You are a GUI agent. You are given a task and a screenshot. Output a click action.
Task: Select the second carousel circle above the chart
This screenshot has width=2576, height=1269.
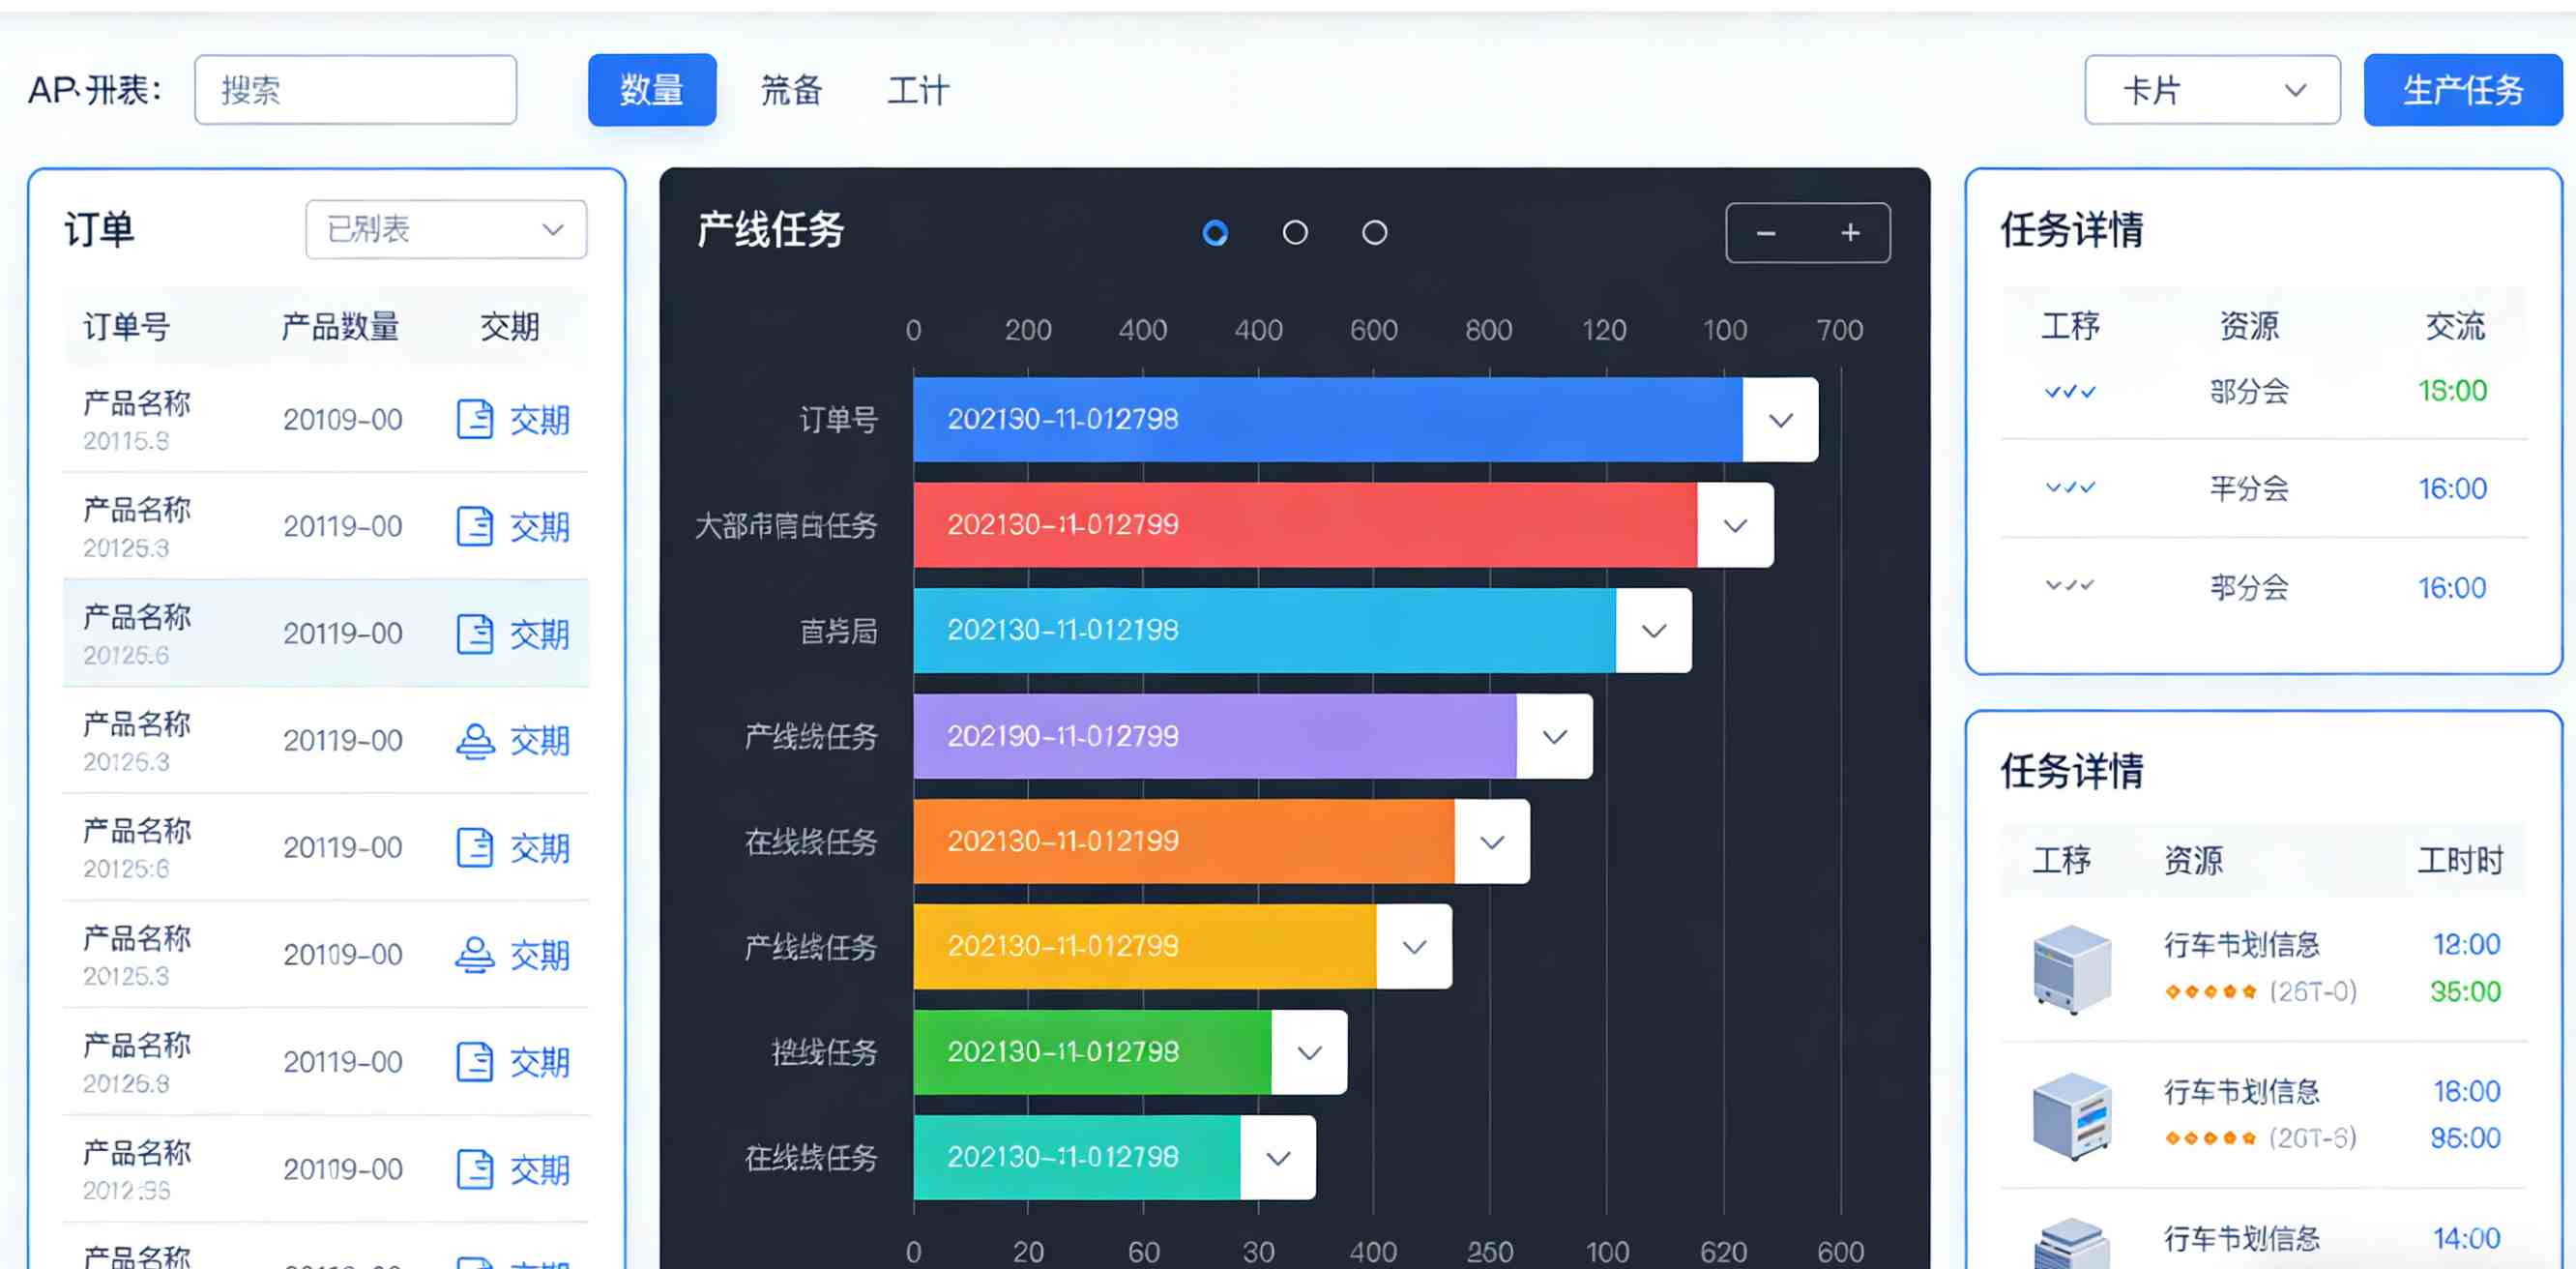coord(1295,232)
